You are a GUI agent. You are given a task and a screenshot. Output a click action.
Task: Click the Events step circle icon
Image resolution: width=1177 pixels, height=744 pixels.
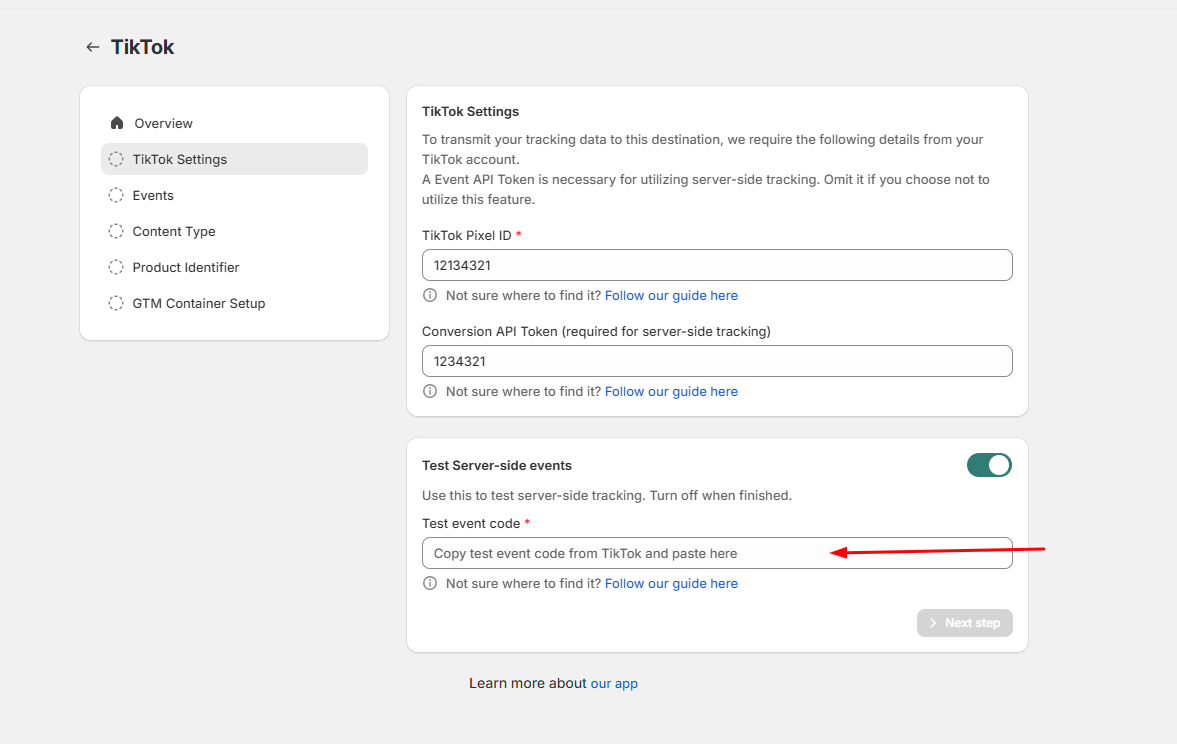[116, 195]
